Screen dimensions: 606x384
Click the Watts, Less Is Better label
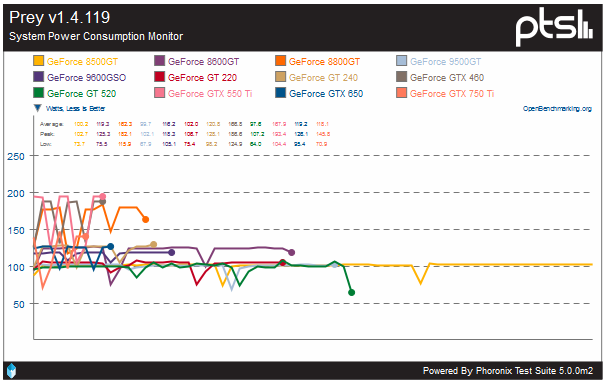75,109
